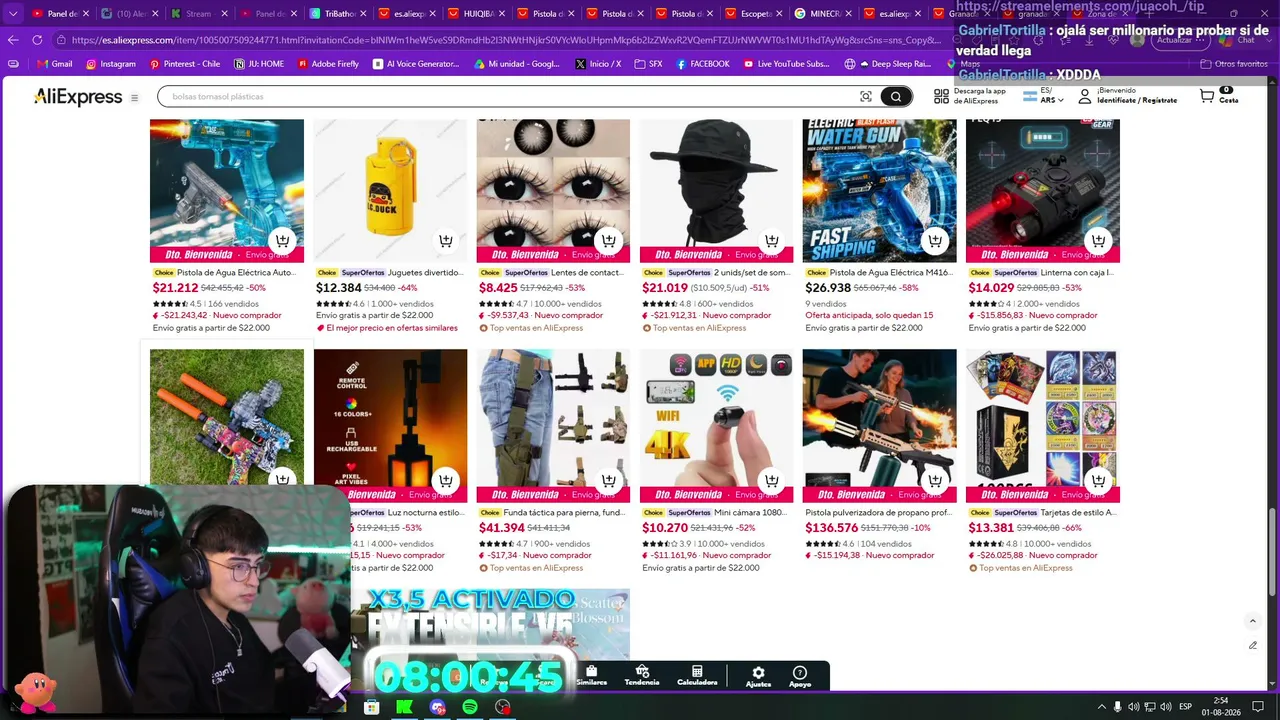Add the mini camera 1080 to cart
This screenshot has width=1280, height=720.
[x=772, y=481]
